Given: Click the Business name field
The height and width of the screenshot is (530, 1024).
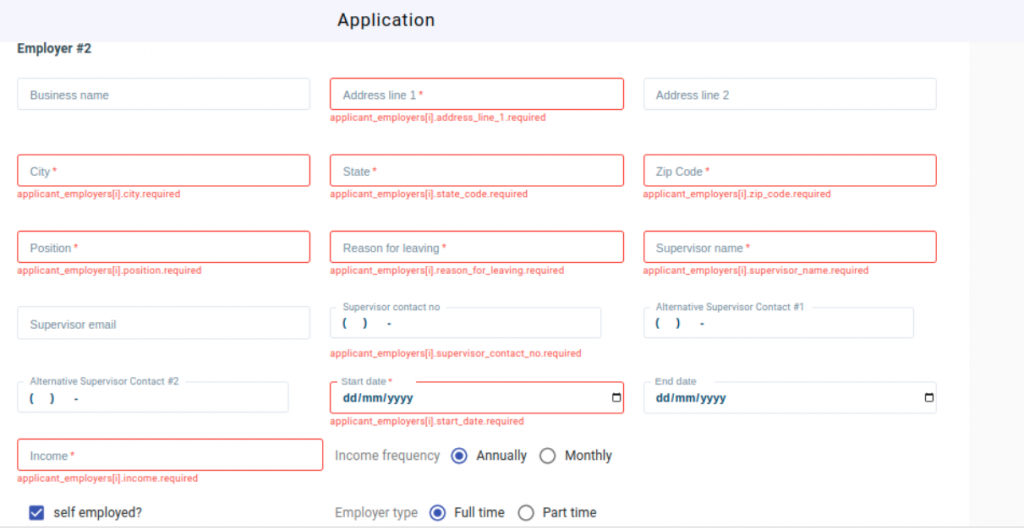Looking at the screenshot, I should click(163, 95).
